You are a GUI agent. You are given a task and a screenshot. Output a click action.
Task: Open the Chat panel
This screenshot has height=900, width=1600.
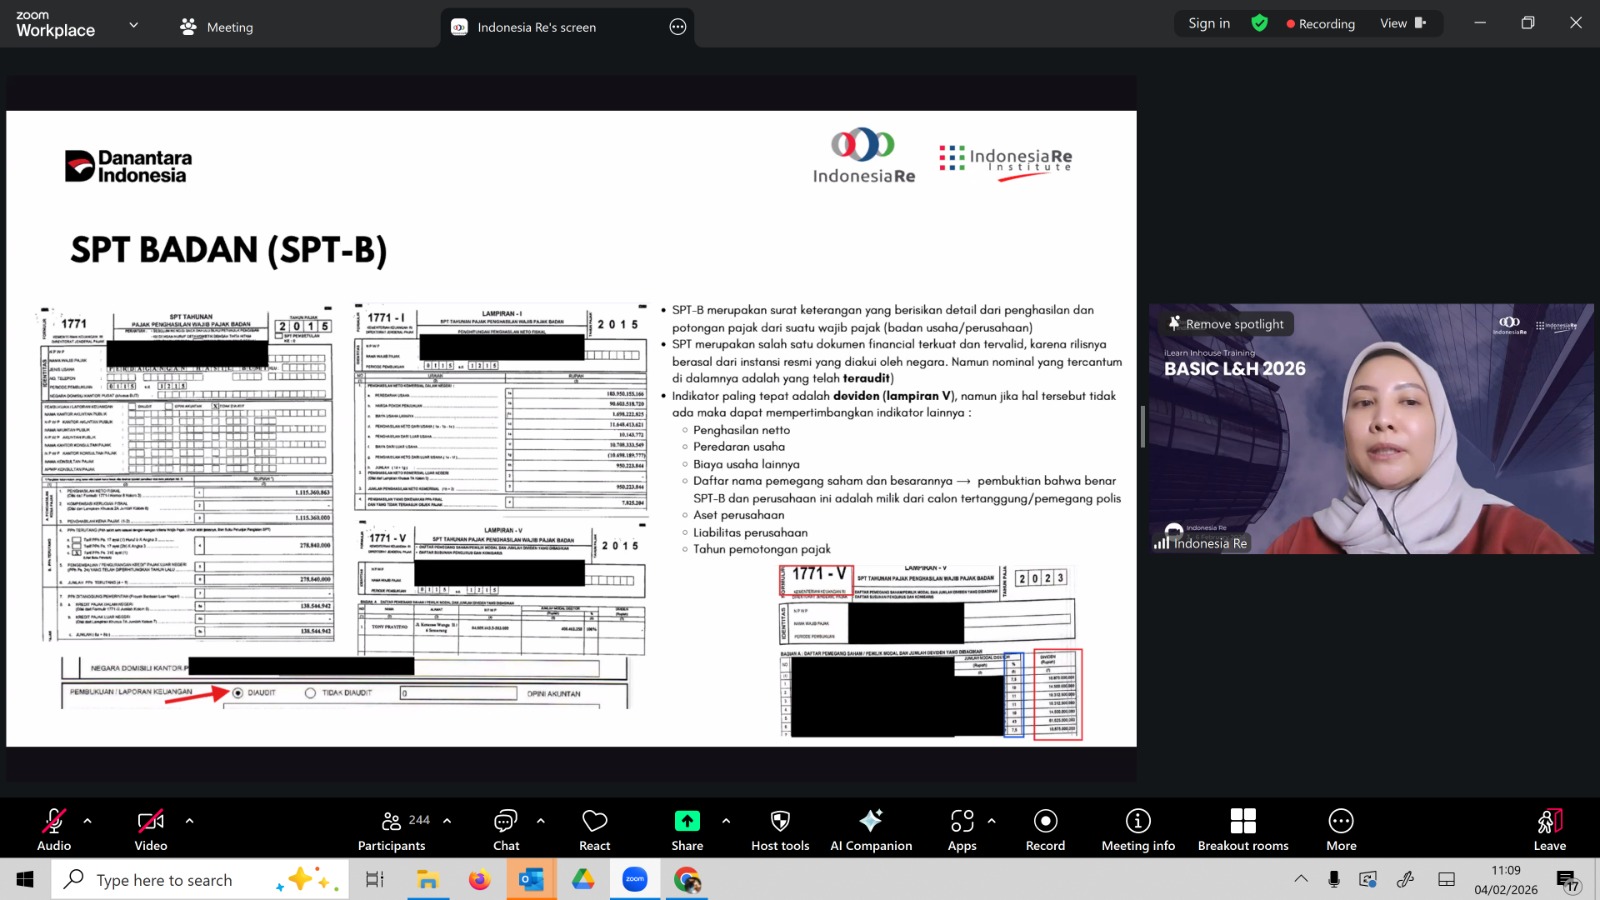click(x=506, y=830)
